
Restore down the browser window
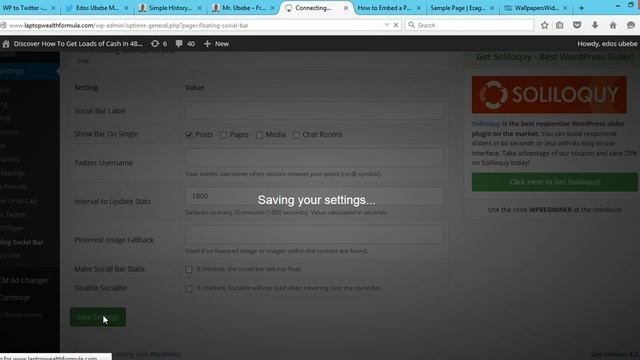[x=631, y=5]
